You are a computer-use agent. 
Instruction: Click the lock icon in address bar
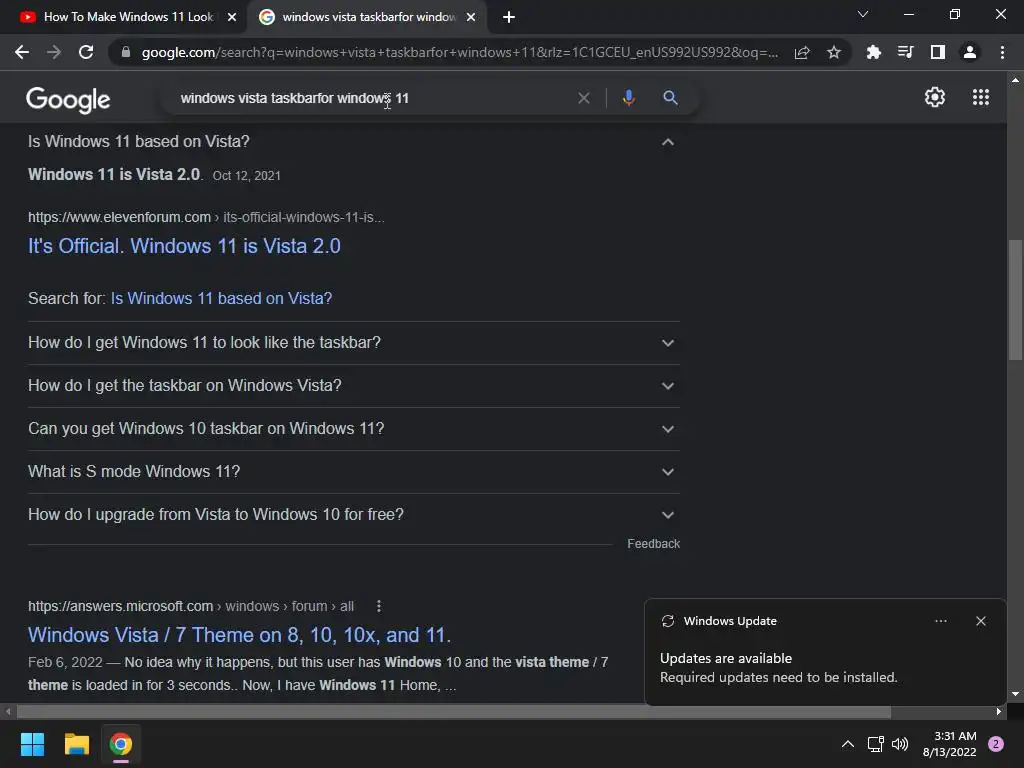pos(126,52)
